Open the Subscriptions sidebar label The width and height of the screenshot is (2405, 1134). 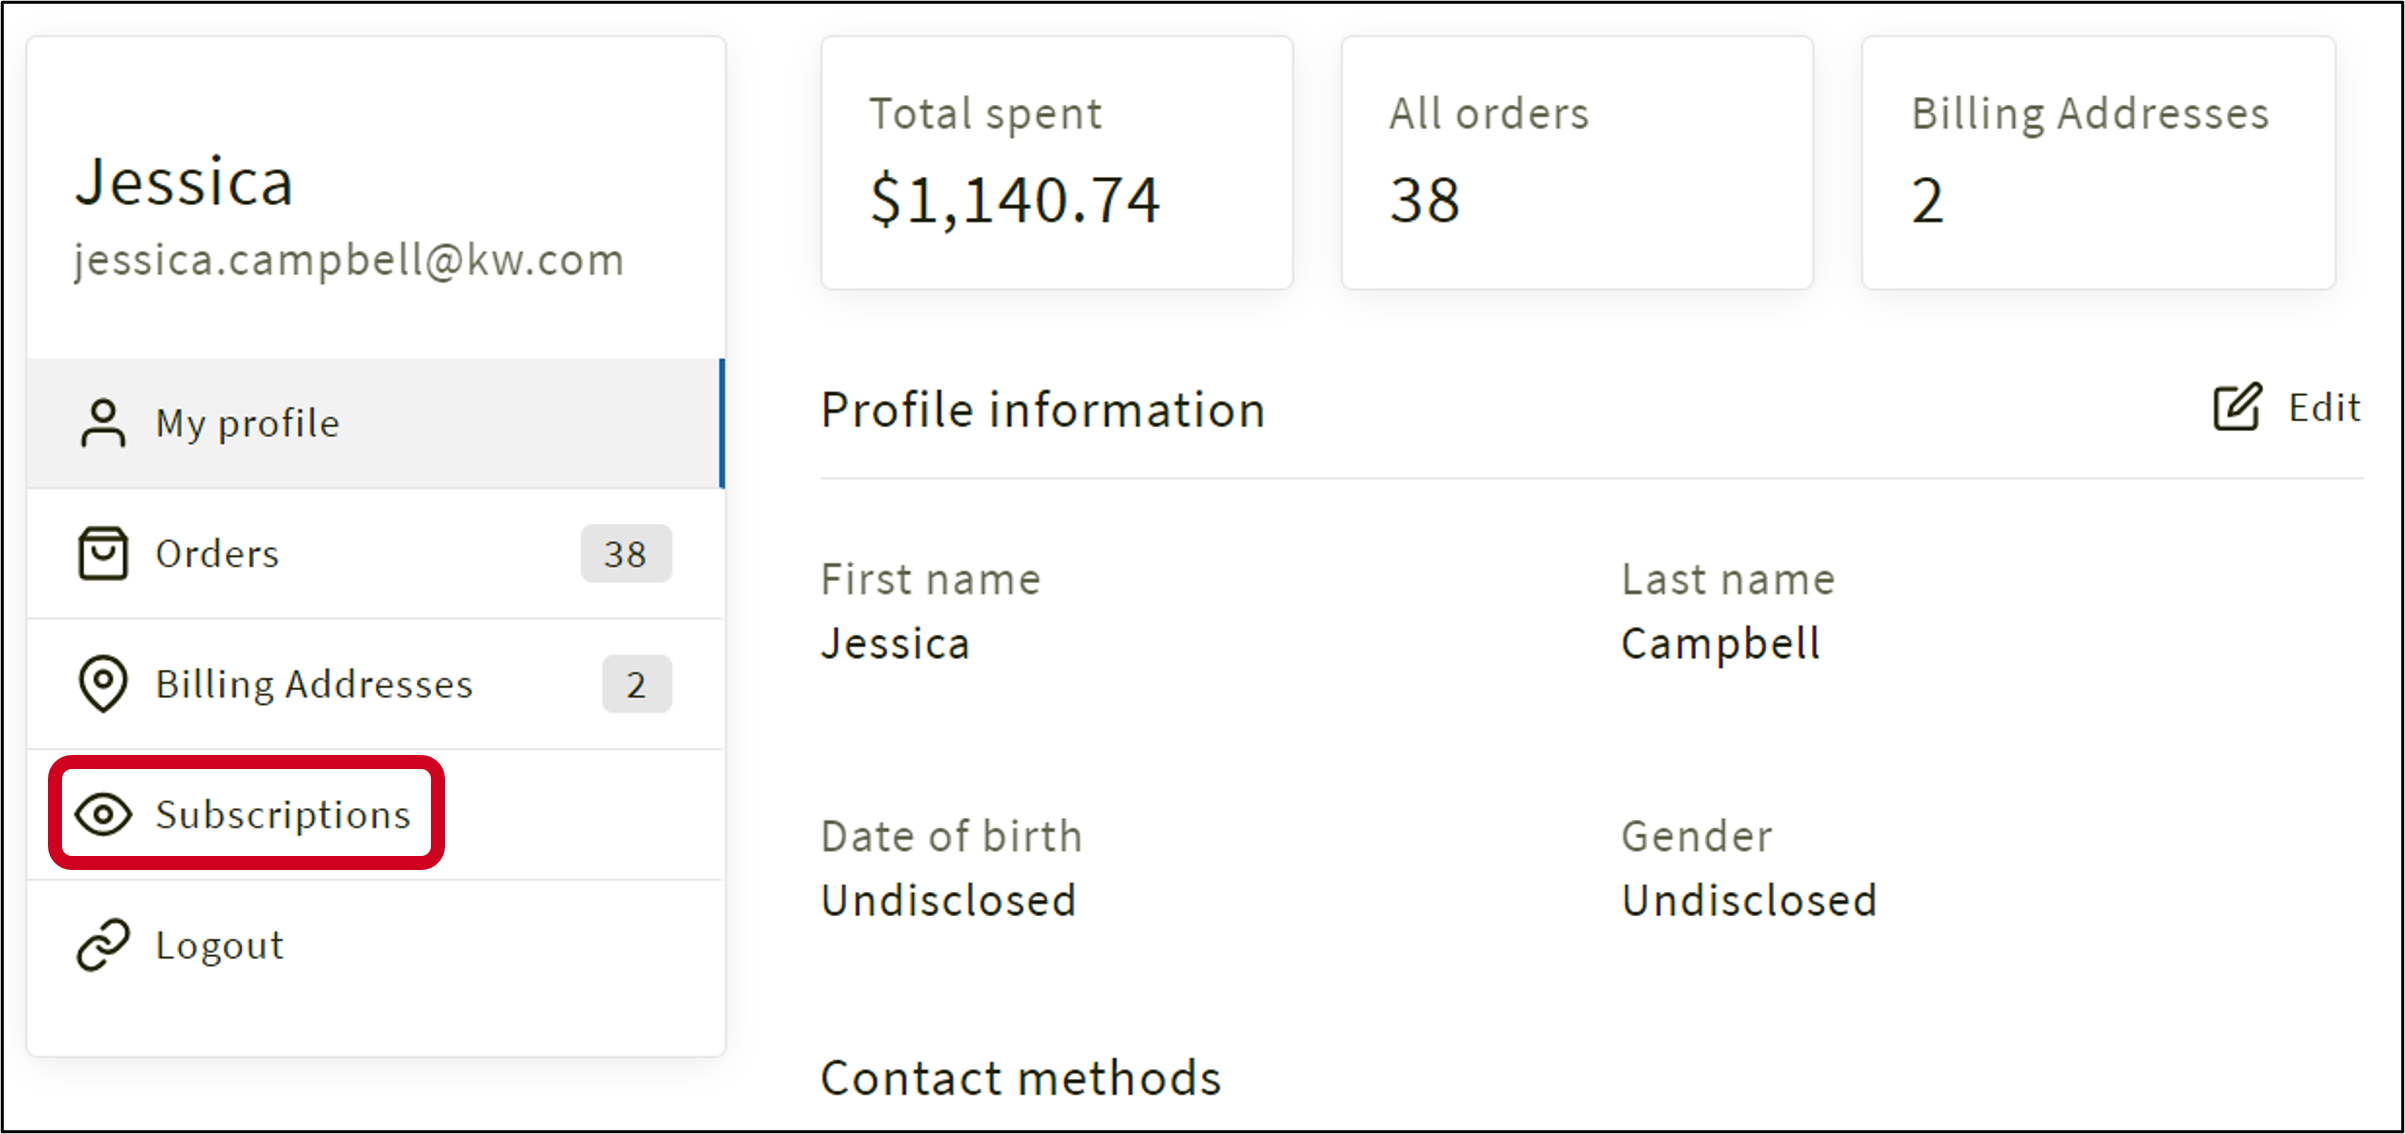click(283, 814)
